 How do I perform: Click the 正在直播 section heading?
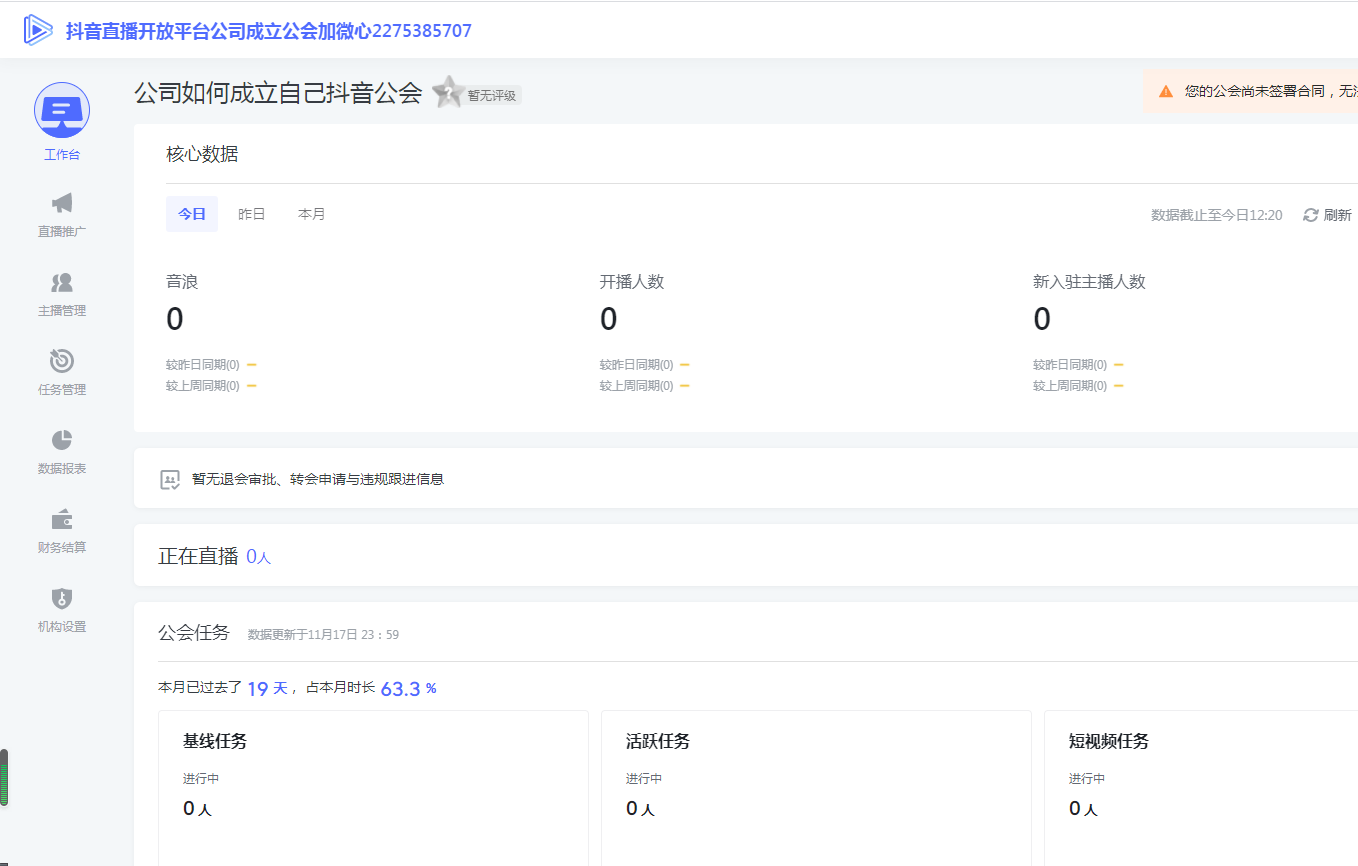pos(198,557)
